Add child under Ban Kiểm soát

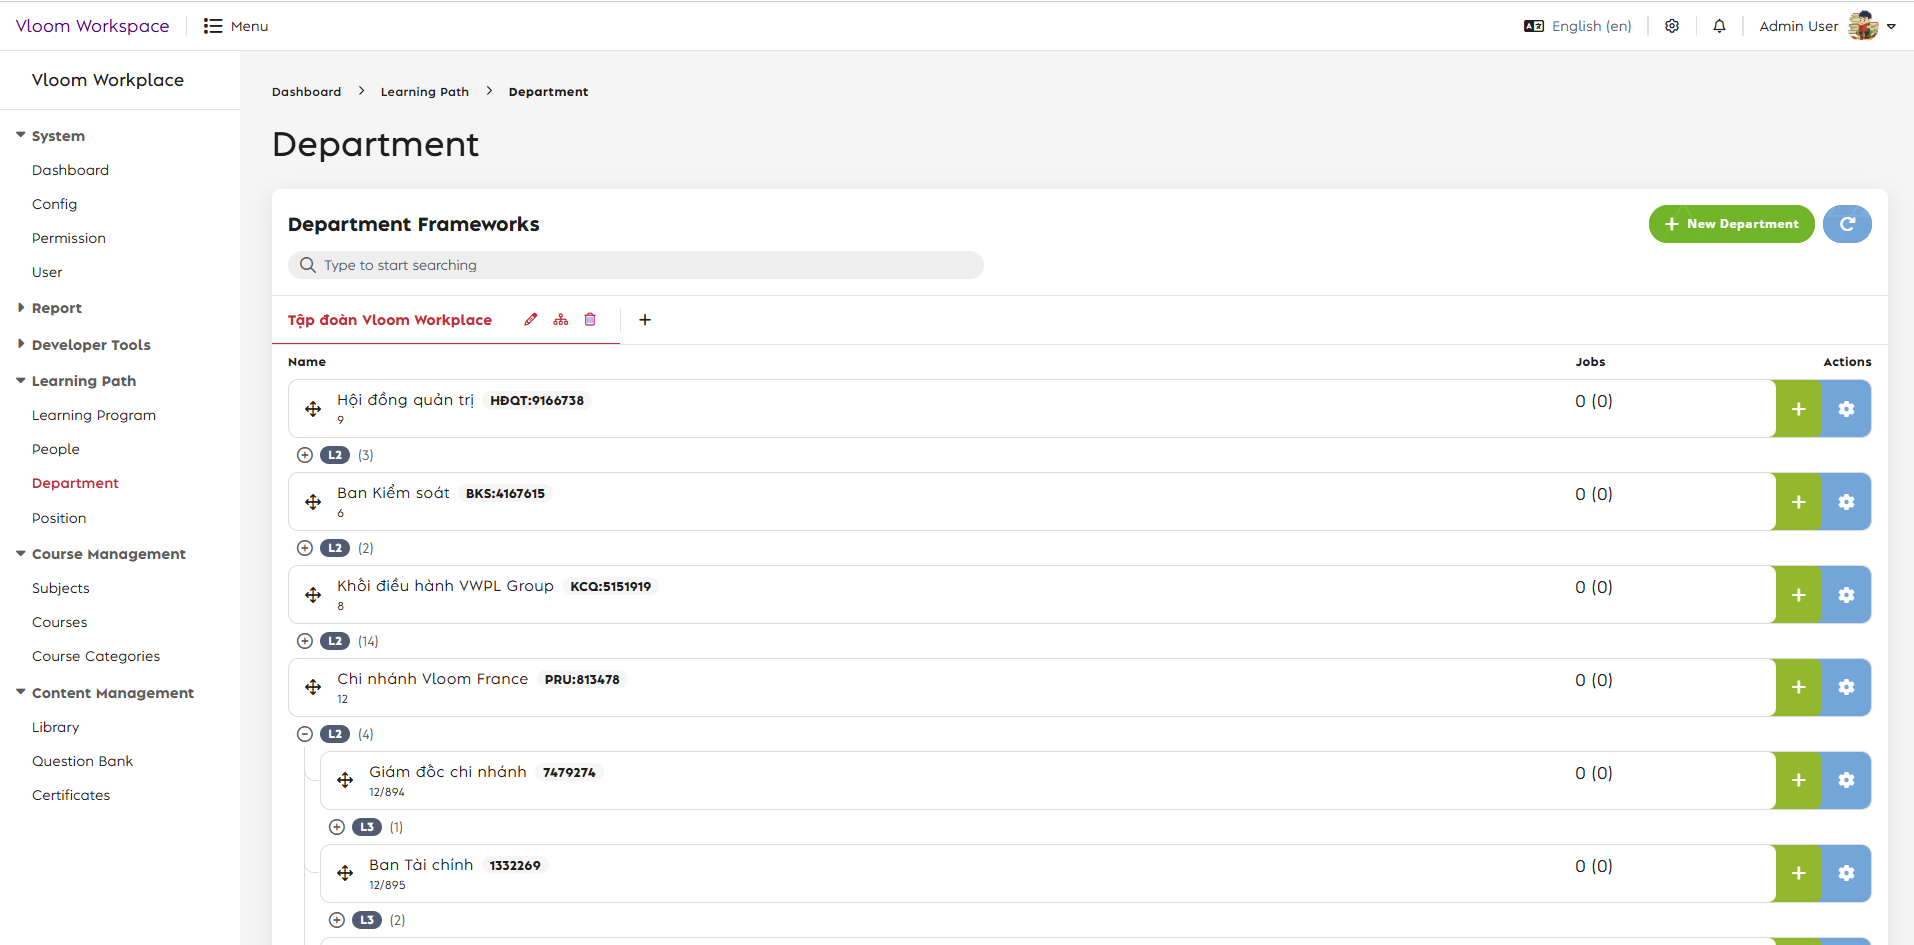pyautogui.click(x=1798, y=502)
